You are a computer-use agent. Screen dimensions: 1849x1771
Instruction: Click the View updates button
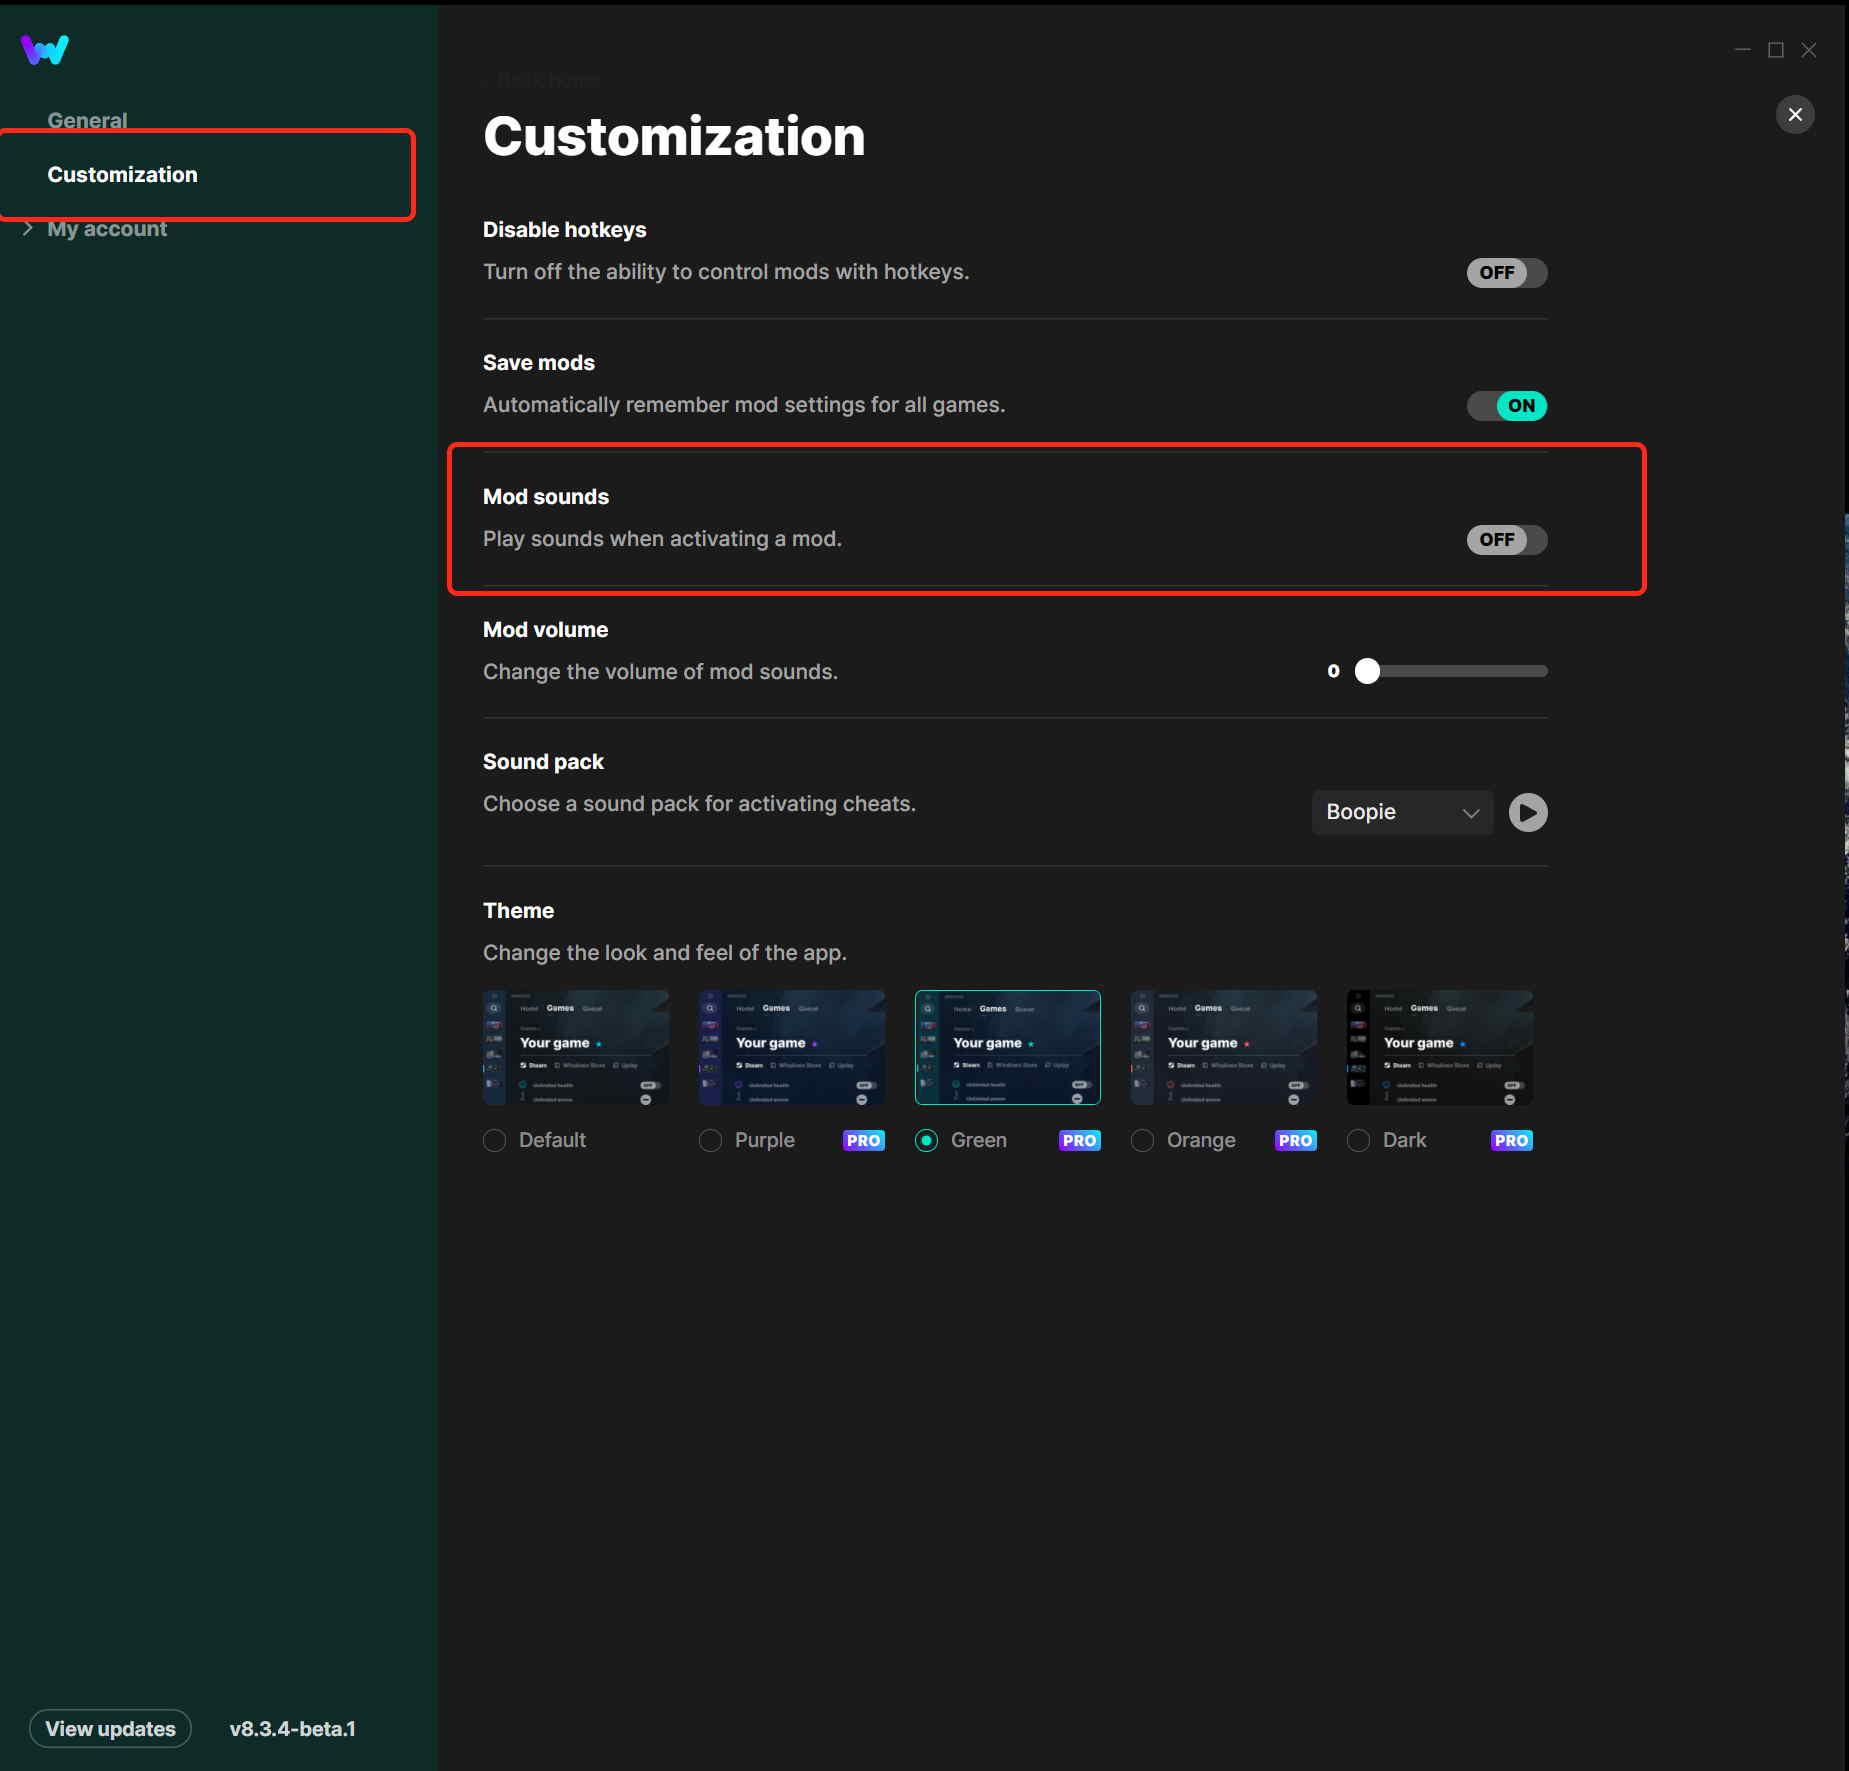pyautogui.click(x=110, y=1728)
